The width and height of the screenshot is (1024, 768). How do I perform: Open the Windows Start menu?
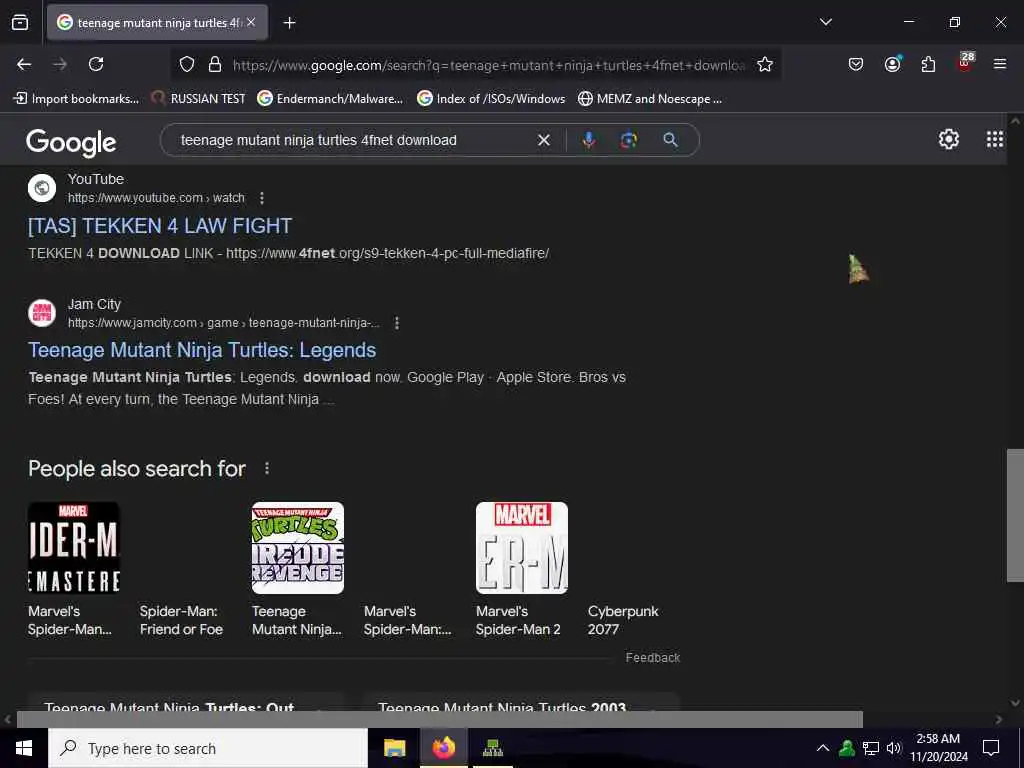(24, 748)
